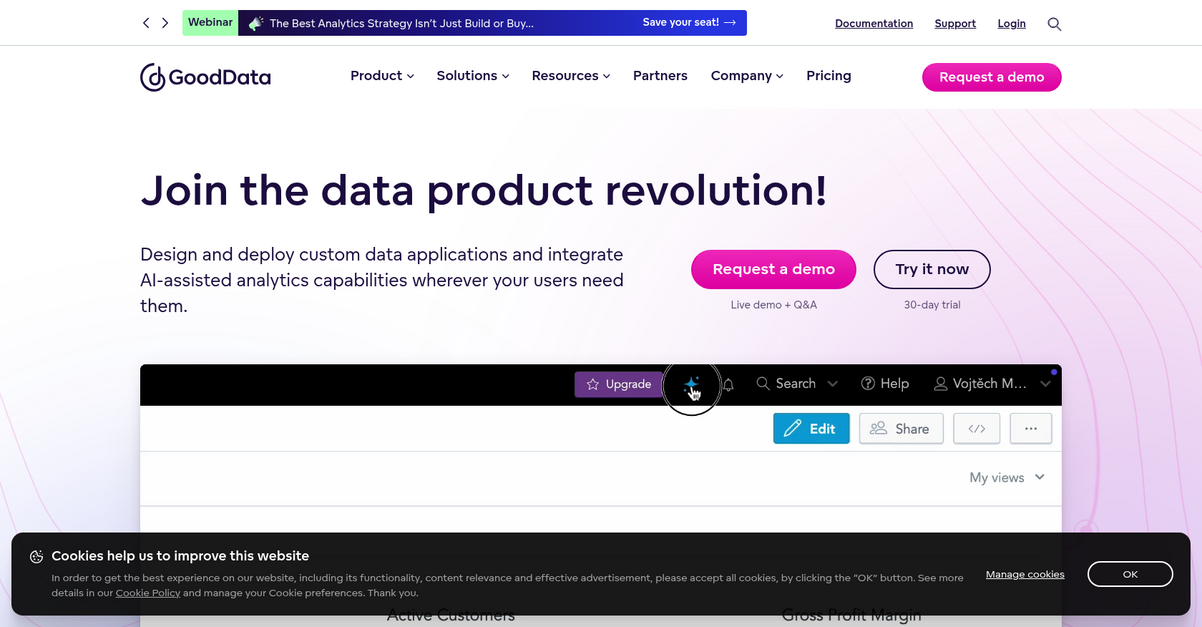The width and height of the screenshot is (1202, 627).
Task: Click the Login link
Action: coord(1012,23)
